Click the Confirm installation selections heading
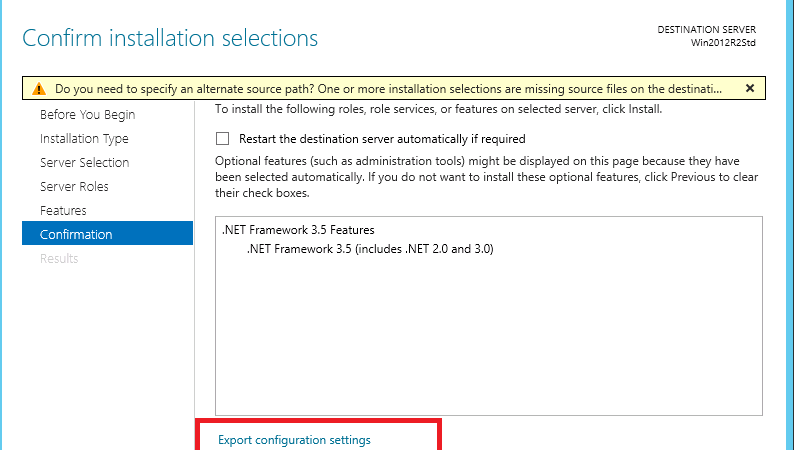The height and width of the screenshot is (450, 796). [170, 38]
